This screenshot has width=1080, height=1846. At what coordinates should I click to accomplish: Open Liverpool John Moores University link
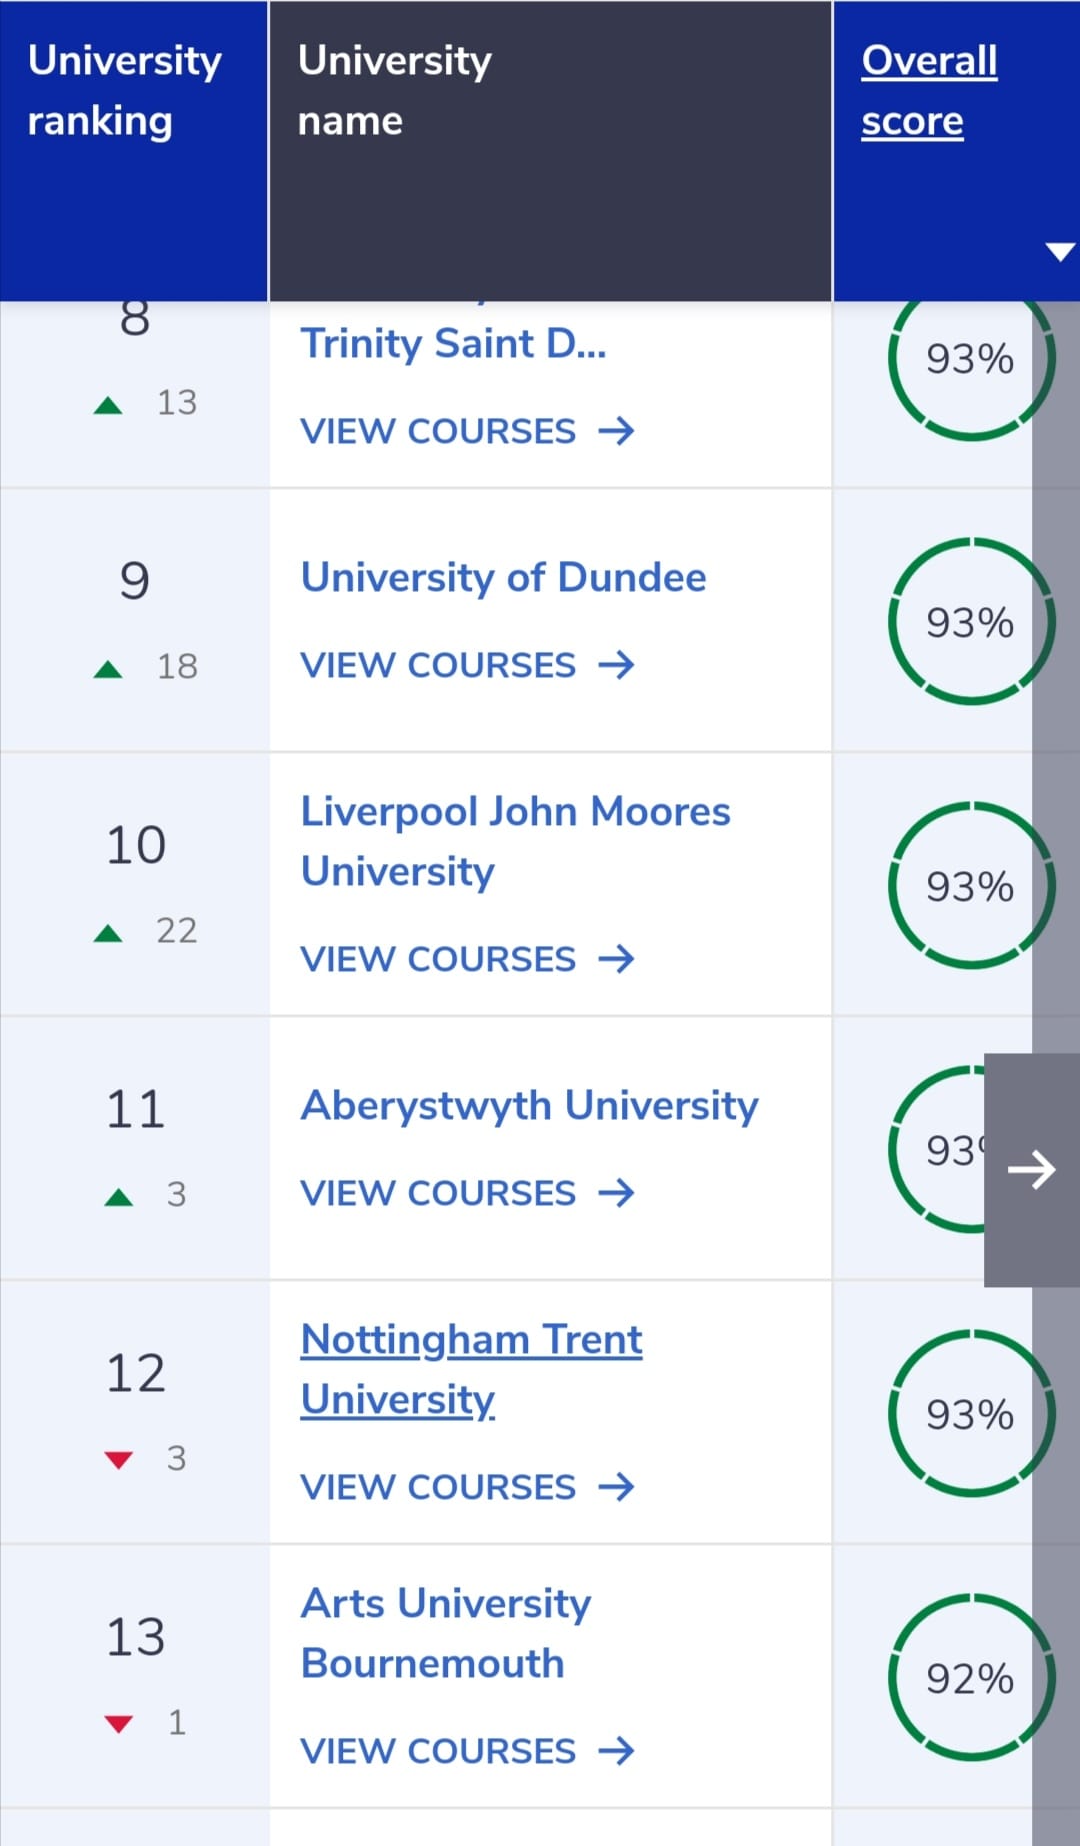pyautogui.click(x=515, y=841)
